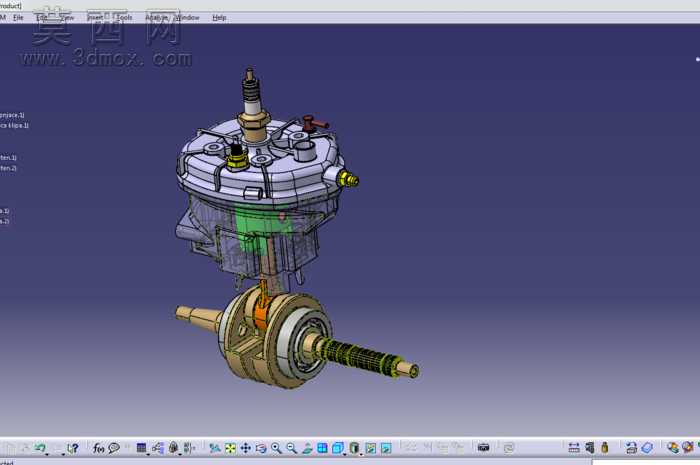Click the Normal View icon
This screenshot has width=700, height=465.
[307, 448]
